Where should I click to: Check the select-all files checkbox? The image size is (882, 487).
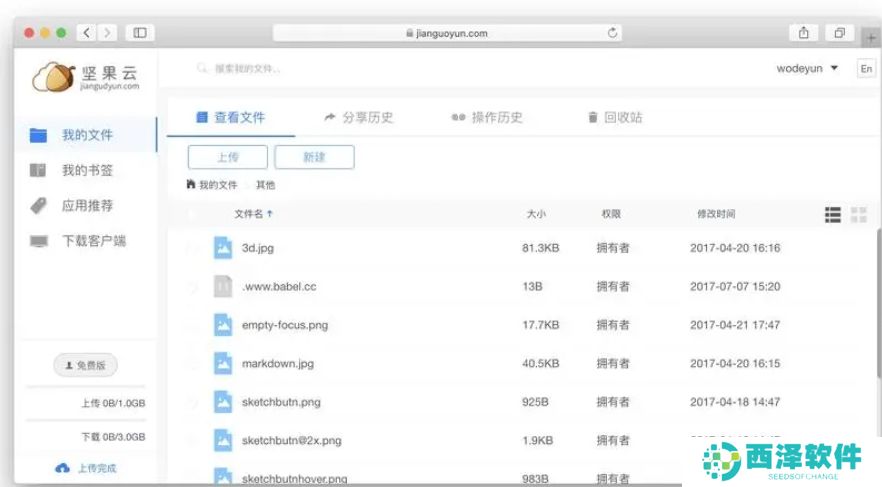[193, 214]
